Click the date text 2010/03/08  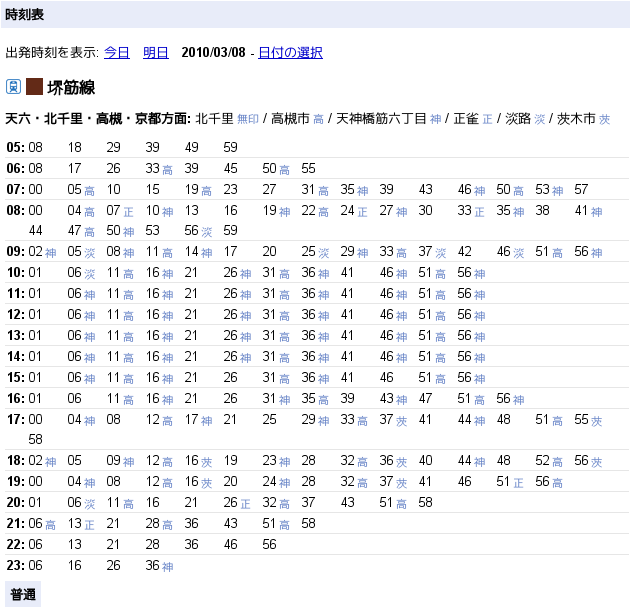click(x=213, y=53)
